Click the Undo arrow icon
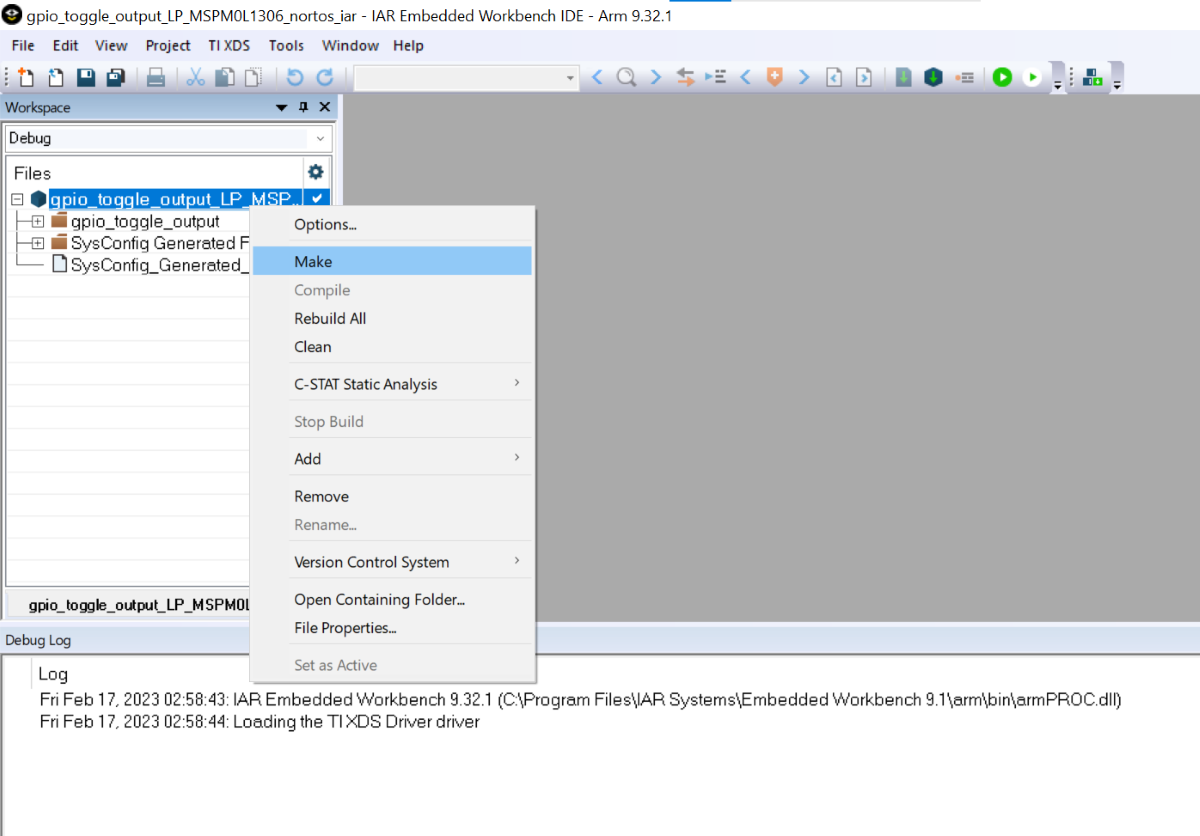This screenshot has width=1200, height=836. coord(294,77)
